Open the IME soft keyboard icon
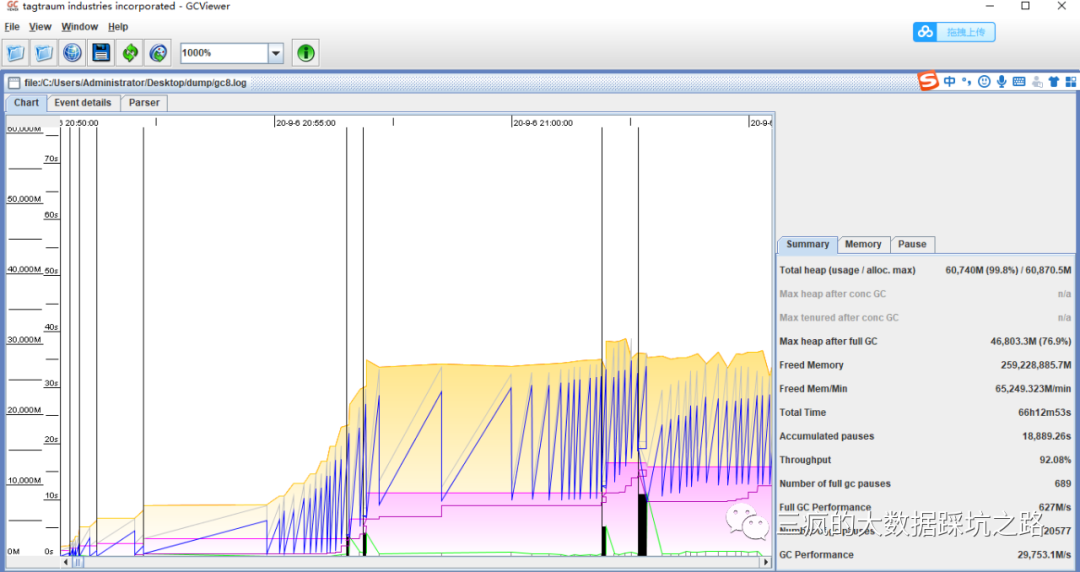 coord(1019,81)
